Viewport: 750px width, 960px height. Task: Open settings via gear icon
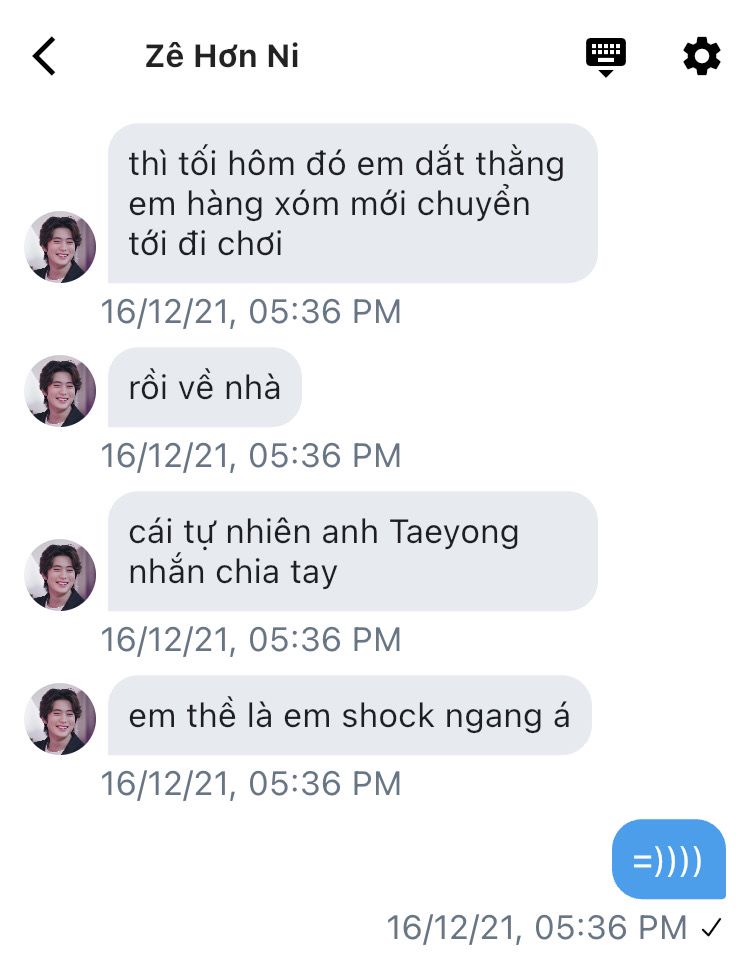tap(702, 56)
